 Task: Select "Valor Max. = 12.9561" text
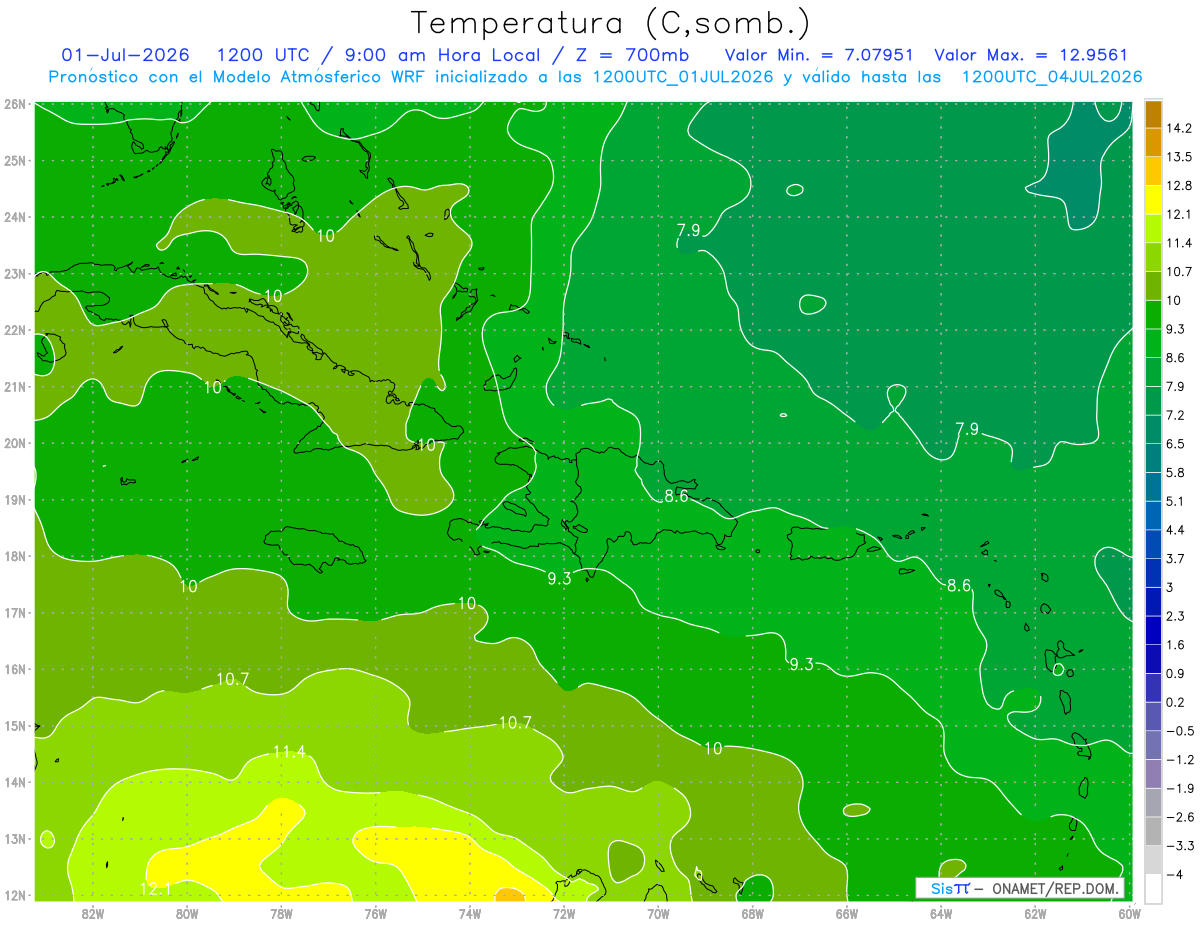coord(1031,54)
